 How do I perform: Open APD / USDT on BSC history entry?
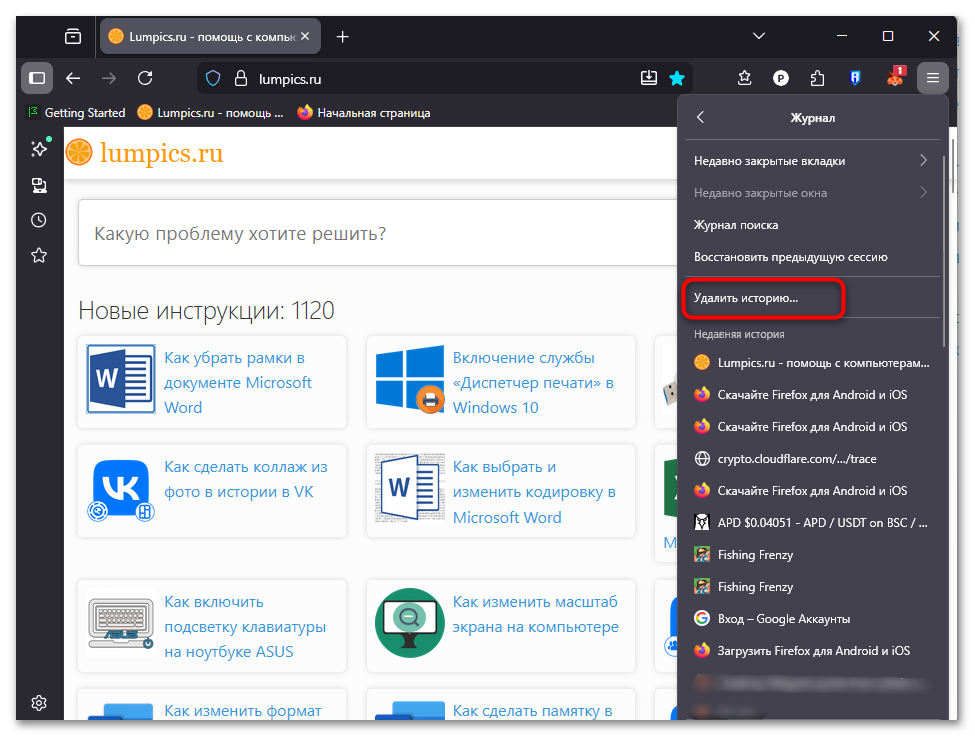(812, 523)
